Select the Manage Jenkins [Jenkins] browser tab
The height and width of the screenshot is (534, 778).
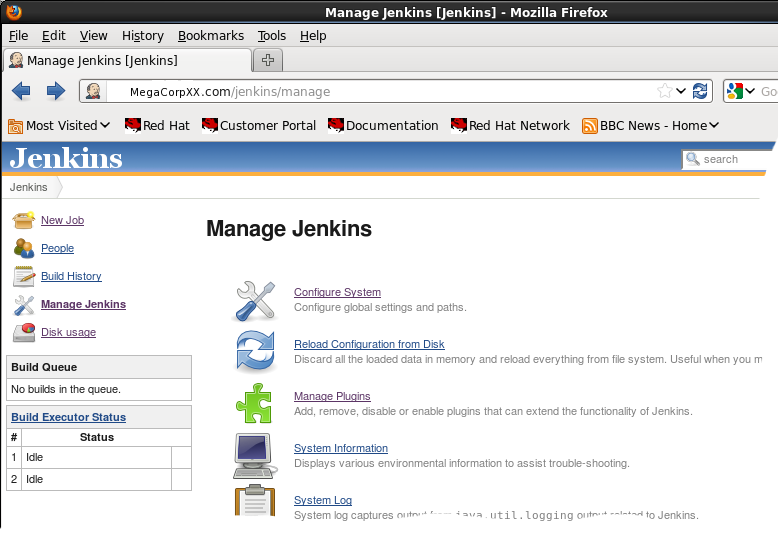128,61
